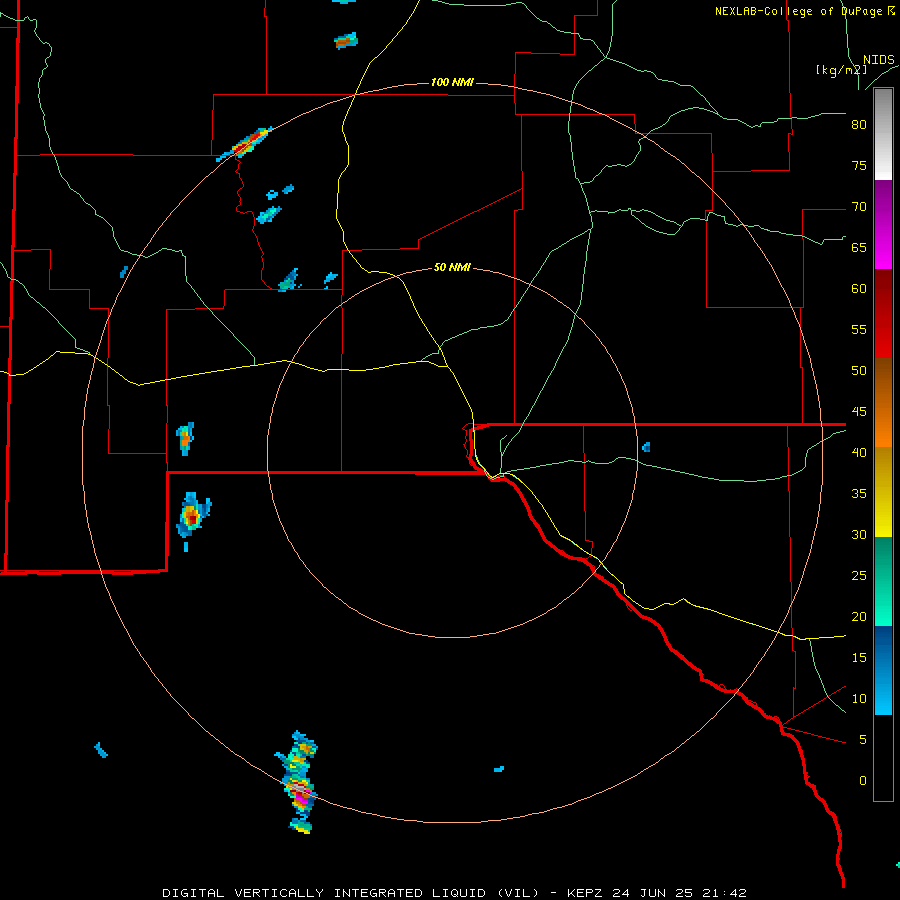The height and width of the screenshot is (900, 900).
Task: Click the NEXLAB-College of DuPage credit text
Action: pos(804,11)
